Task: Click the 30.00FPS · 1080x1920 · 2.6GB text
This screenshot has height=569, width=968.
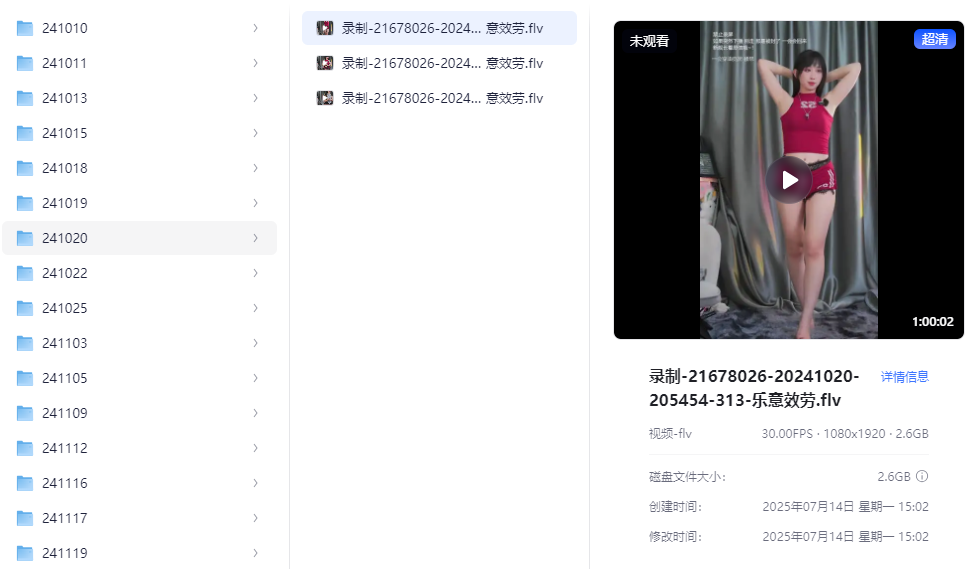Action: [x=845, y=434]
